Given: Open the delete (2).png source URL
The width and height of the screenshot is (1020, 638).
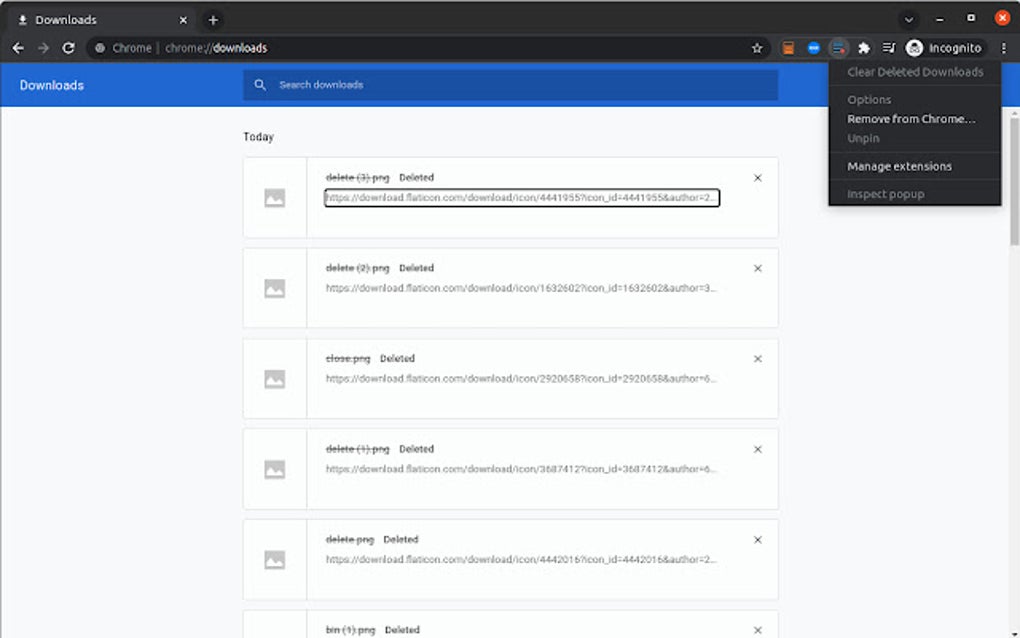Looking at the screenshot, I should point(521,288).
